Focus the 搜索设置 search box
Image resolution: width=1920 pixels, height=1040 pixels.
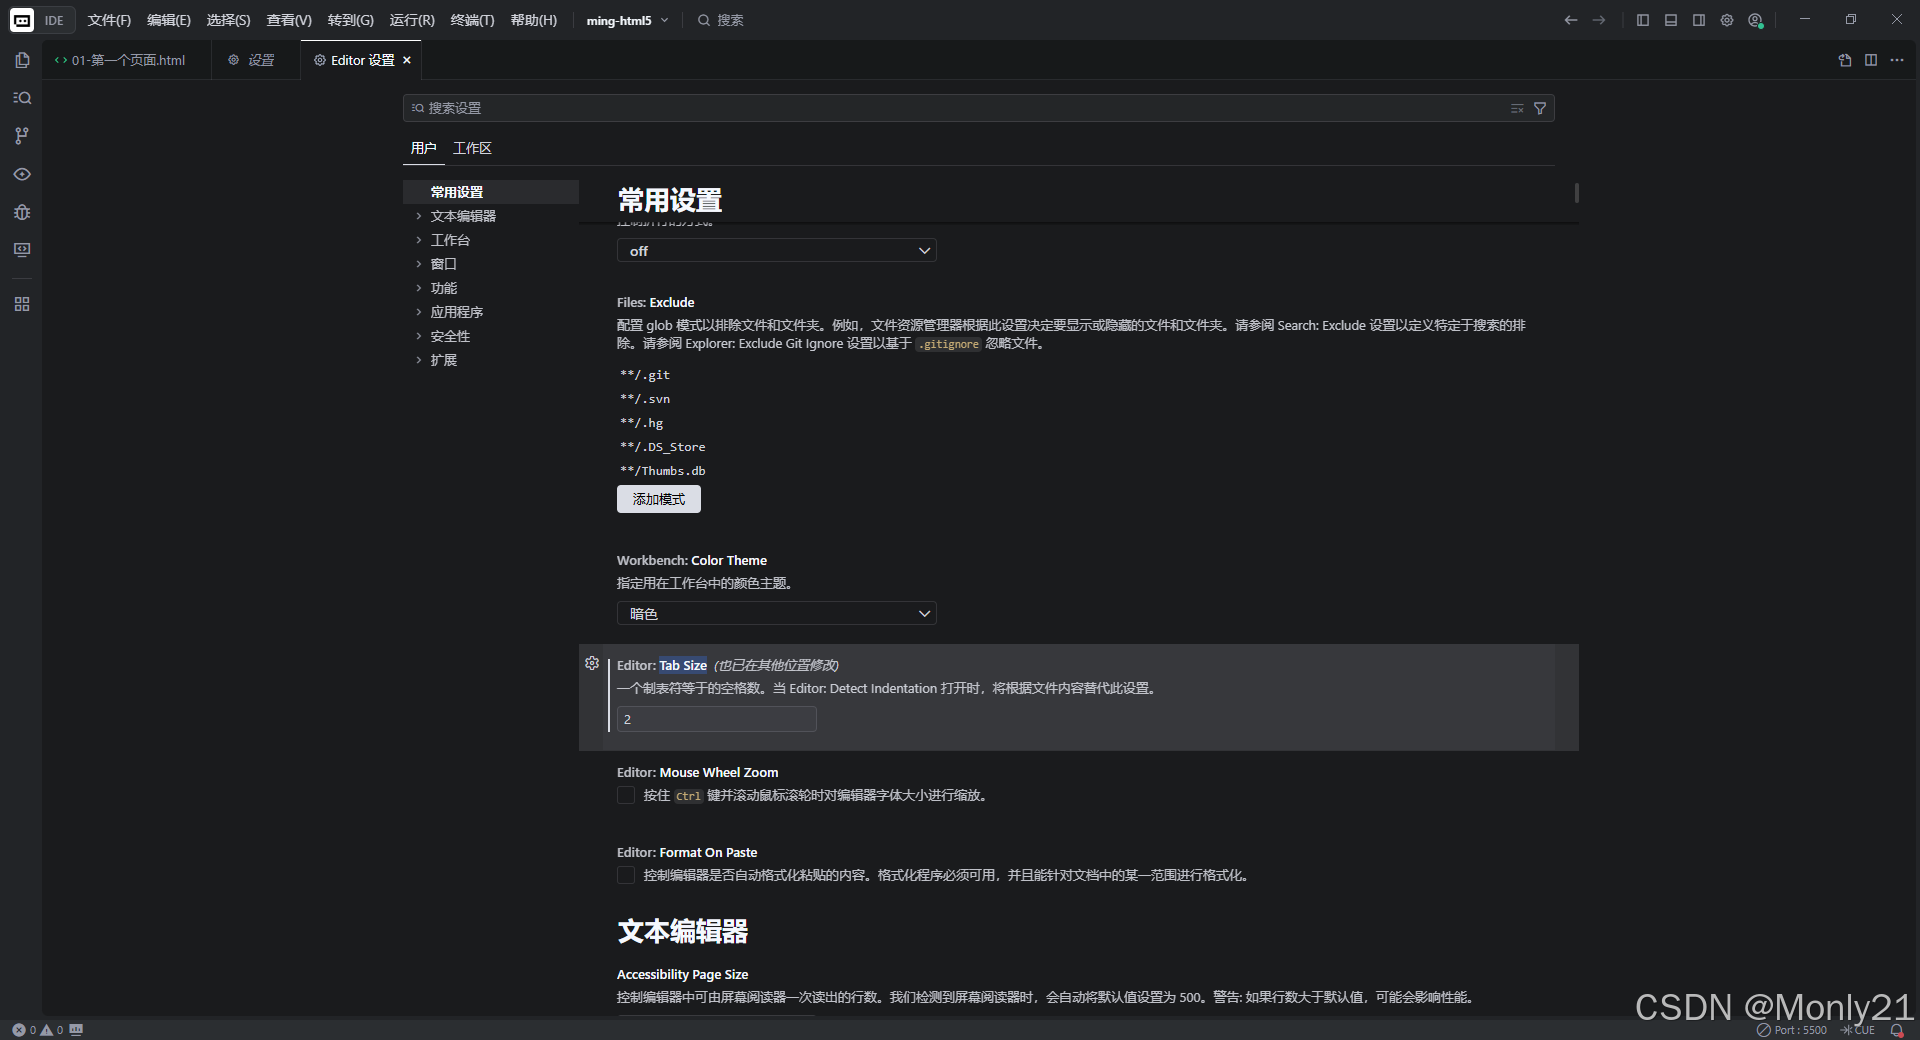click(x=978, y=108)
